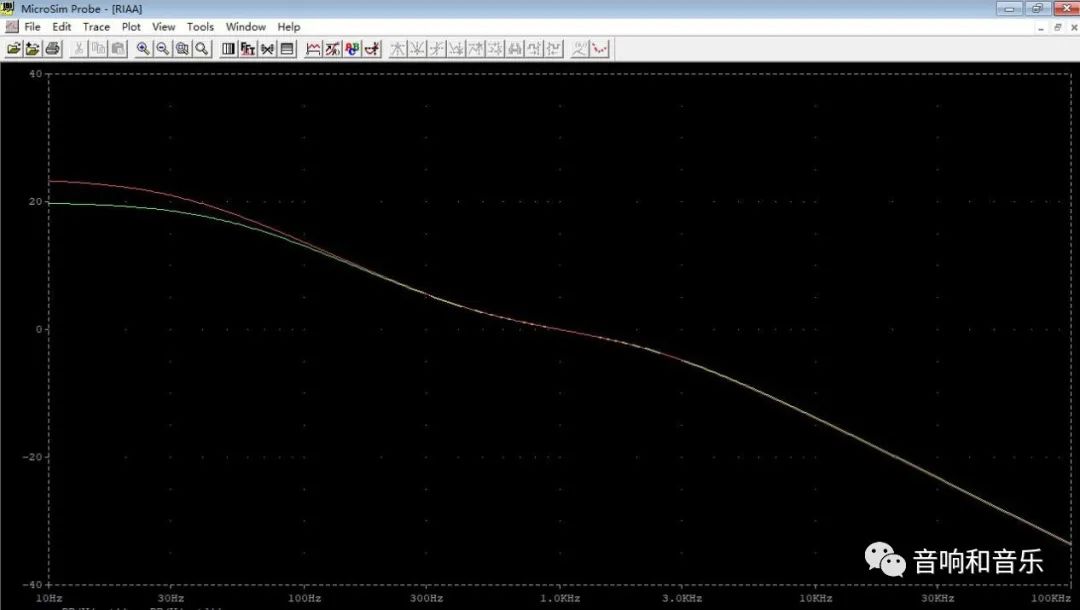Click the FFT Fourier icon

(248, 49)
